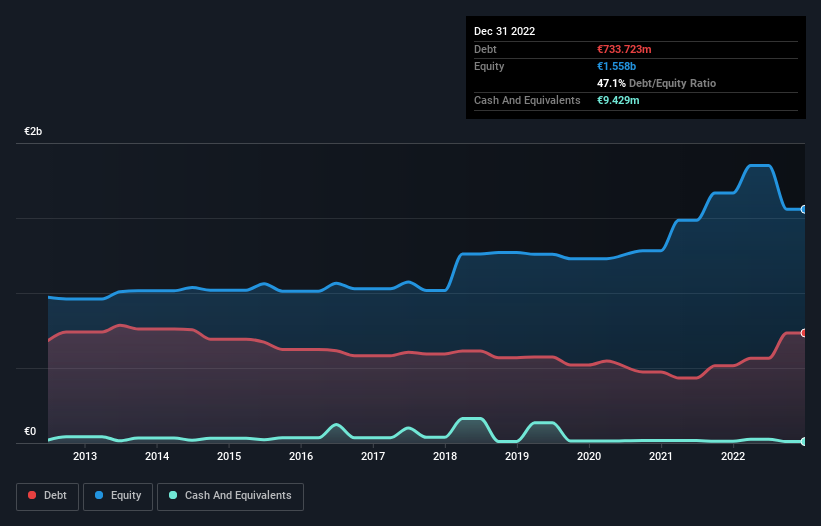Click the 2017 x-axis label

coord(373,456)
